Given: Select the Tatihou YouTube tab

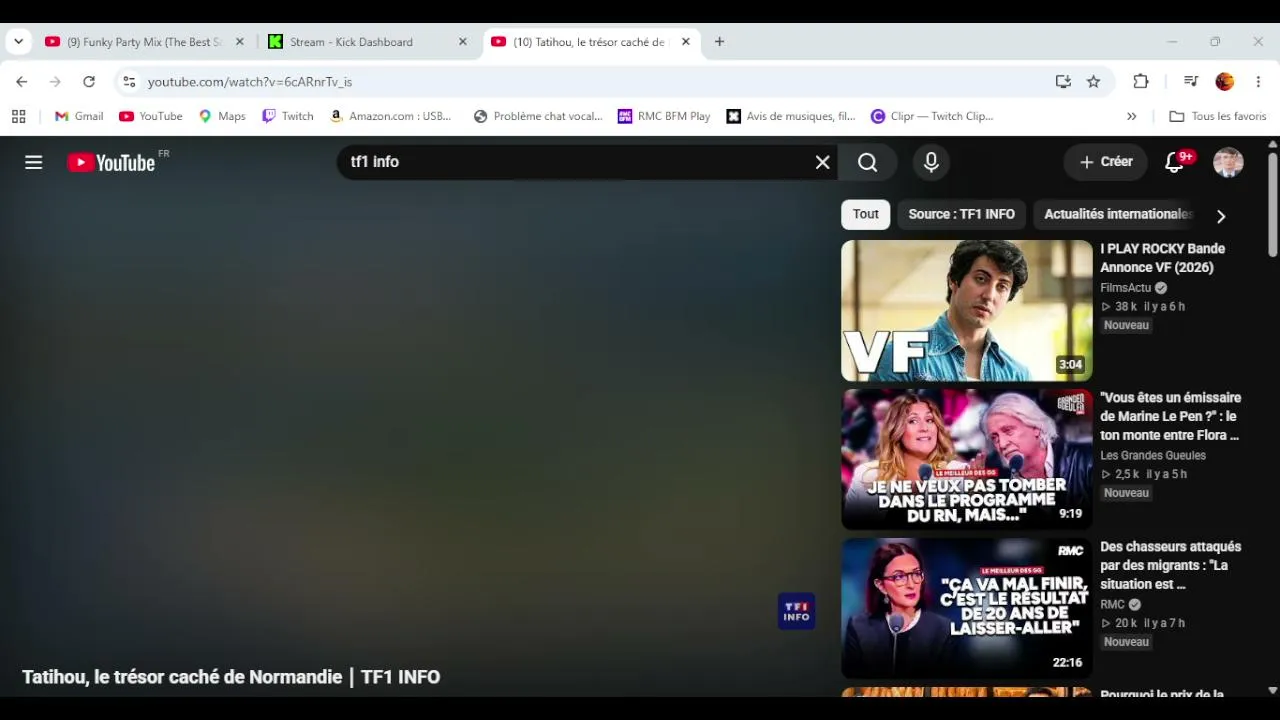Looking at the screenshot, I should 590,42.
